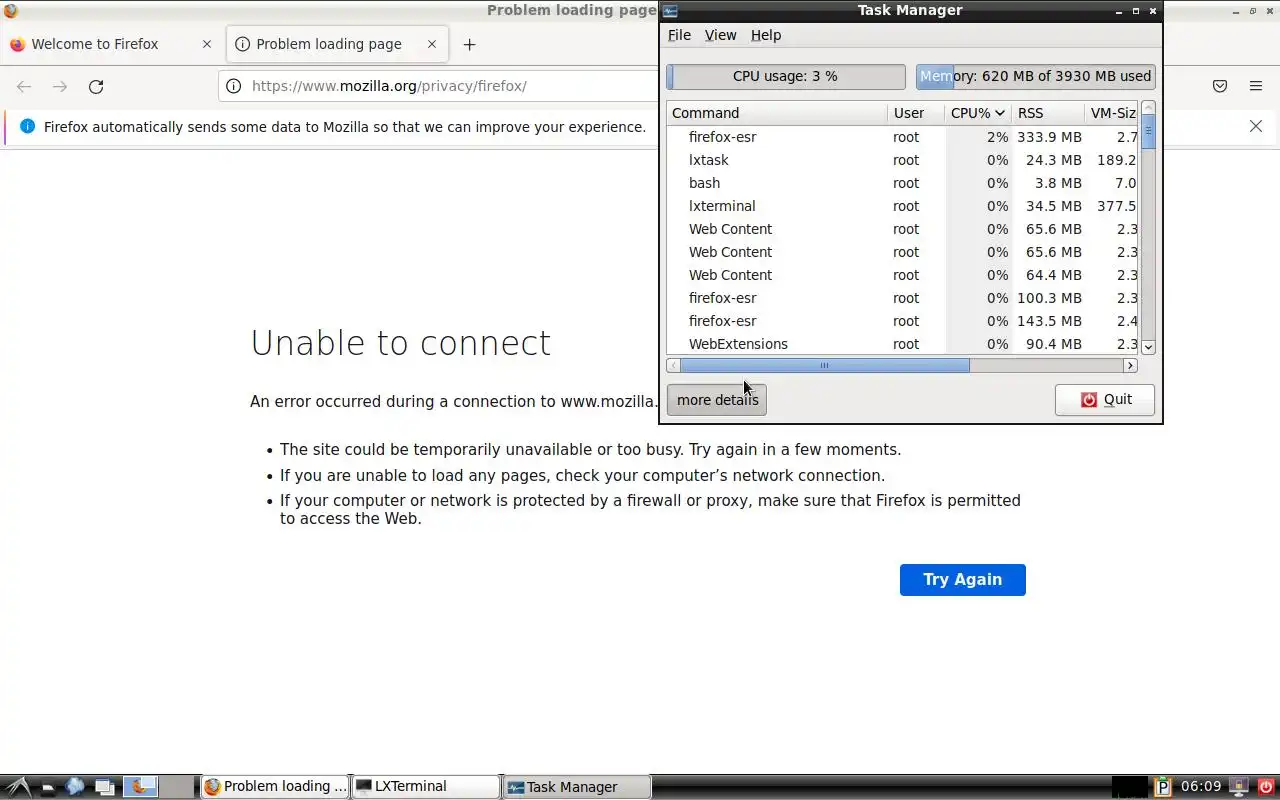Select the WebExtensions process row

click(903, 344)
